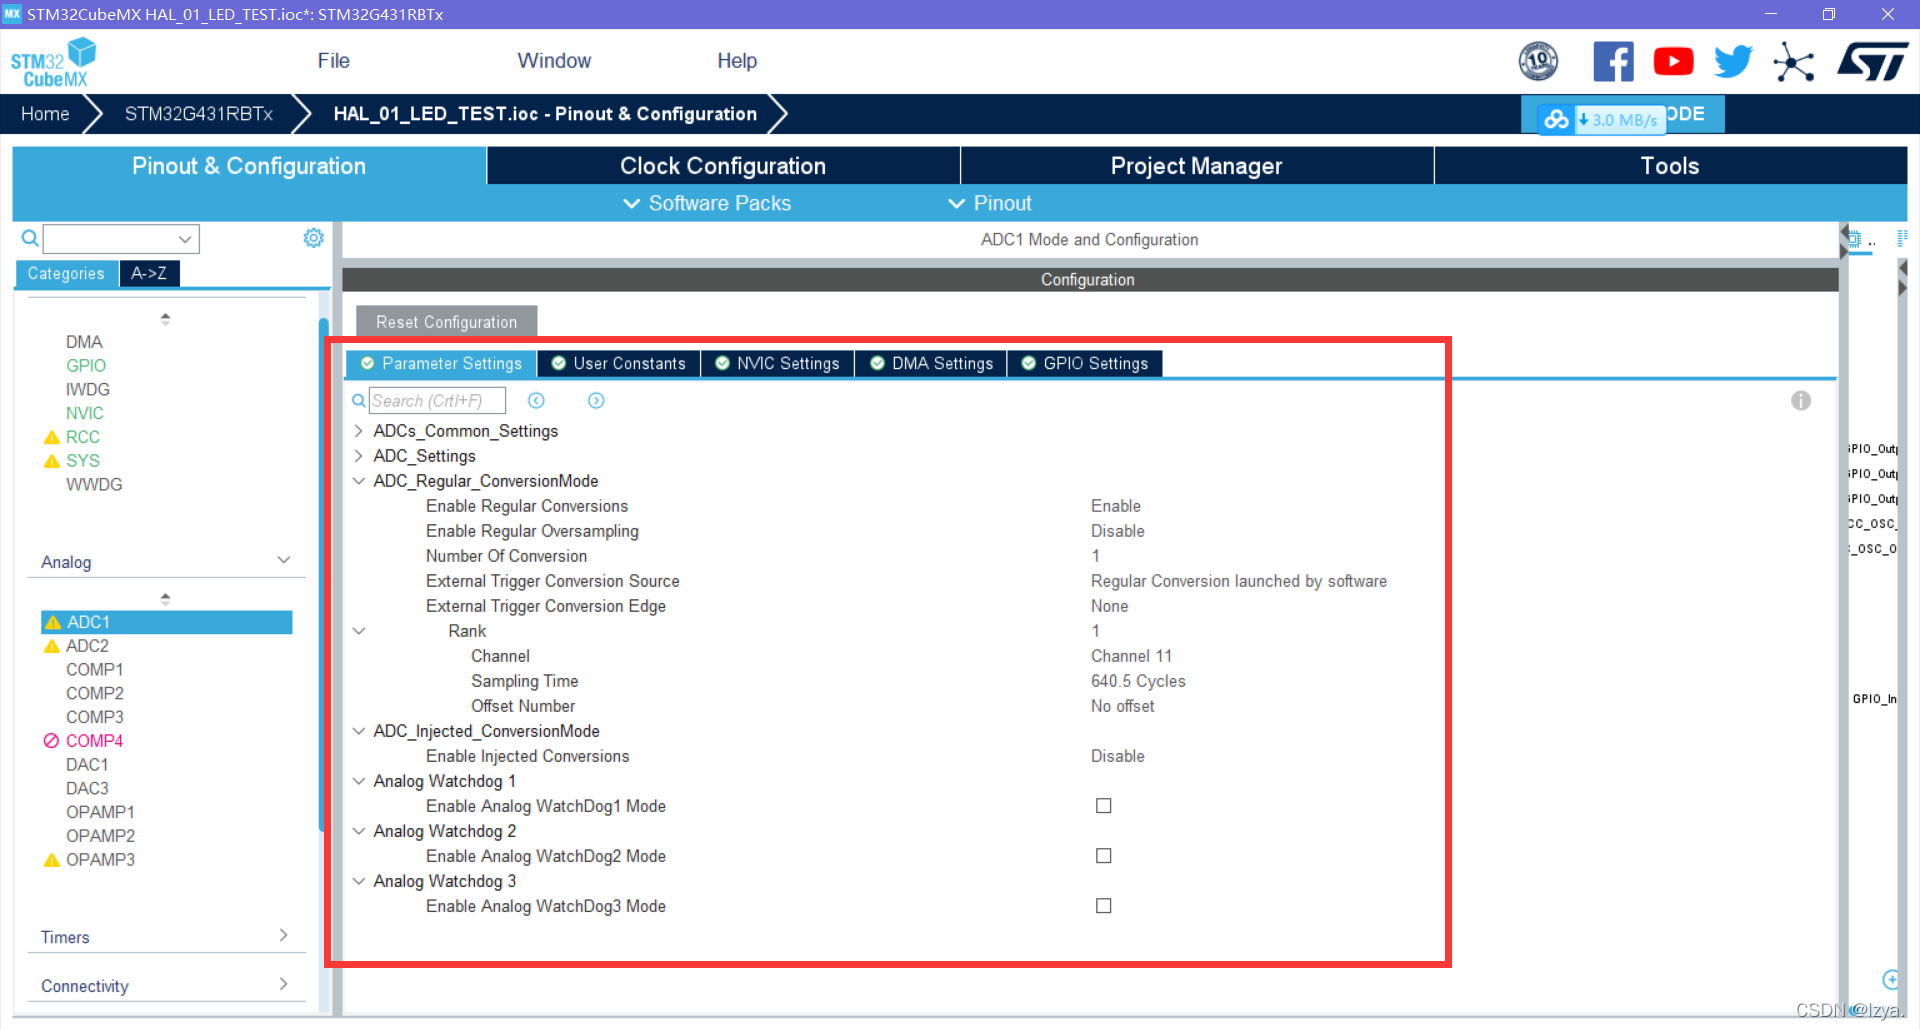Viewport: 1920px width, 1030px height.
Task: Select the Parameter Settings tab
Action: 441,364
